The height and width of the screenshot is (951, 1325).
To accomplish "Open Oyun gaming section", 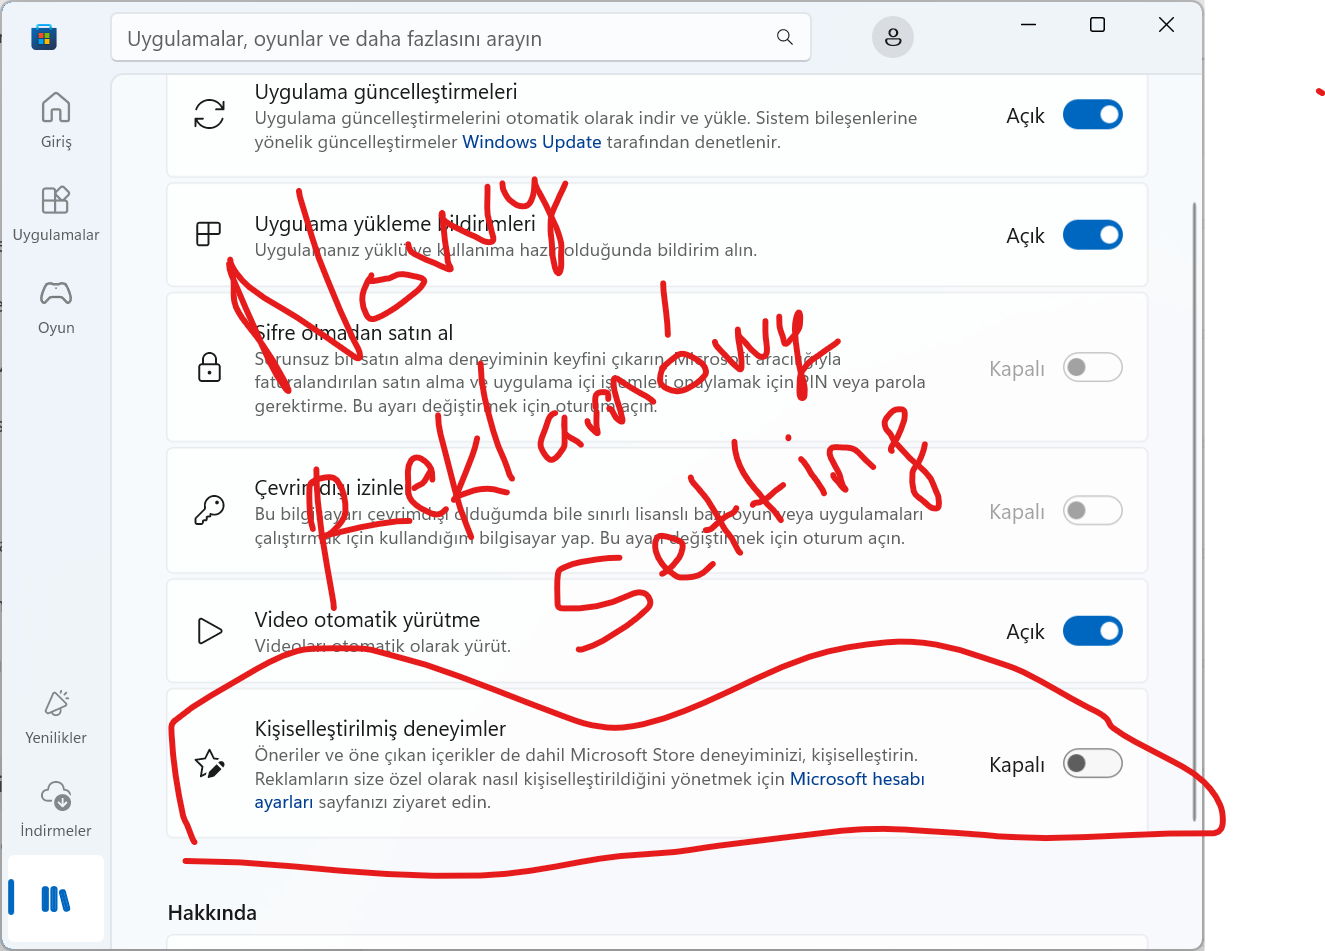I will [x=56, y=307].
